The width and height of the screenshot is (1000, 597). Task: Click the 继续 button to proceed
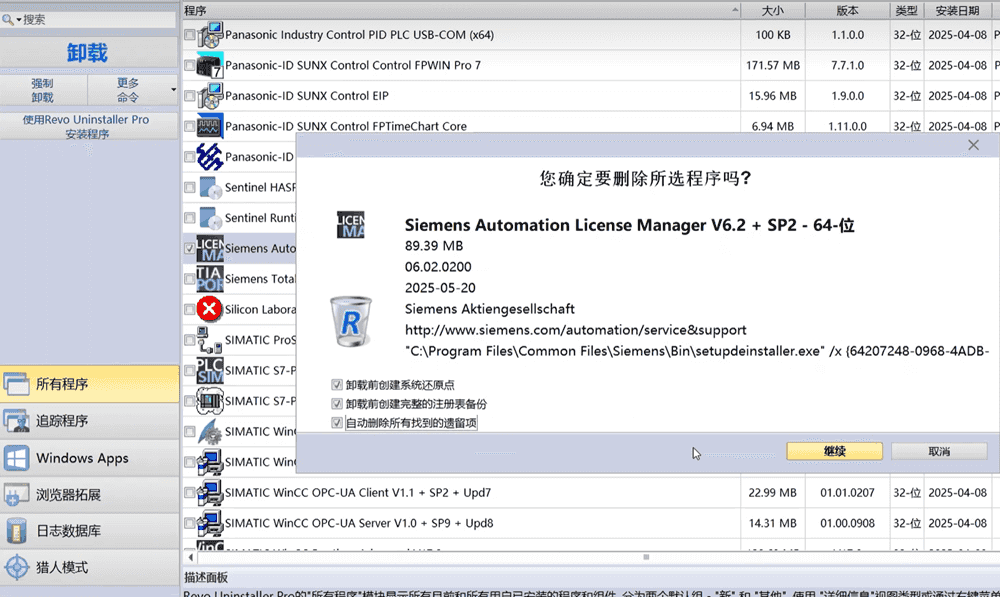pos(834,451)
